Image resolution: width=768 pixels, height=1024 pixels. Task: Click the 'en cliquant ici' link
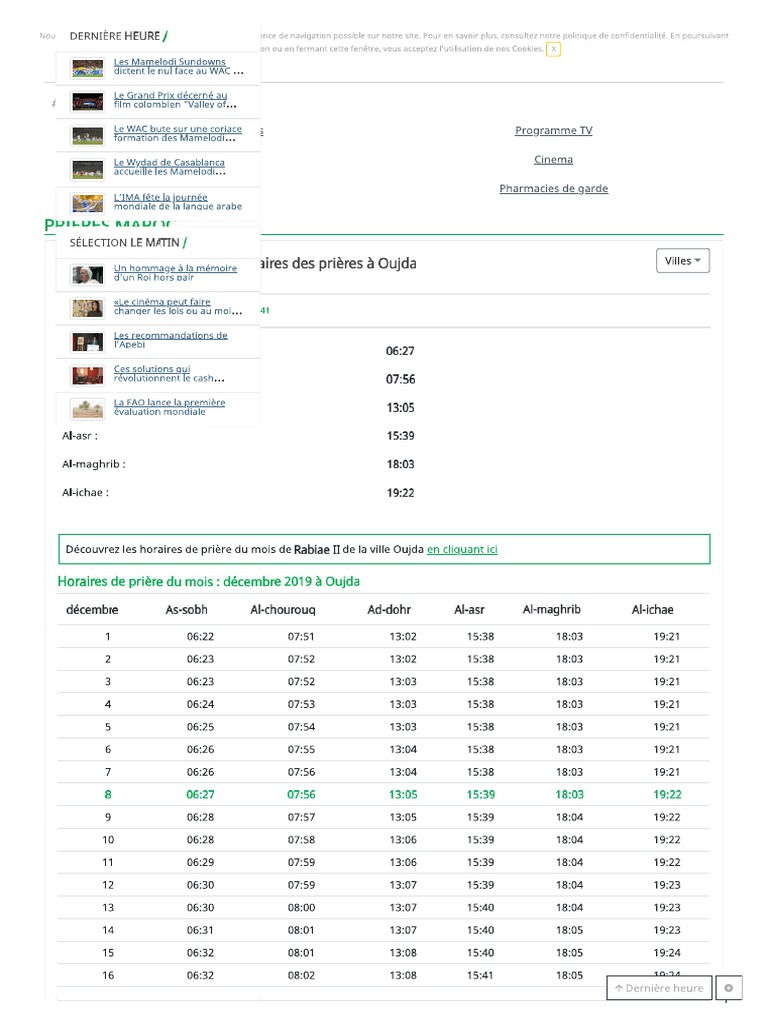point(462,550)
